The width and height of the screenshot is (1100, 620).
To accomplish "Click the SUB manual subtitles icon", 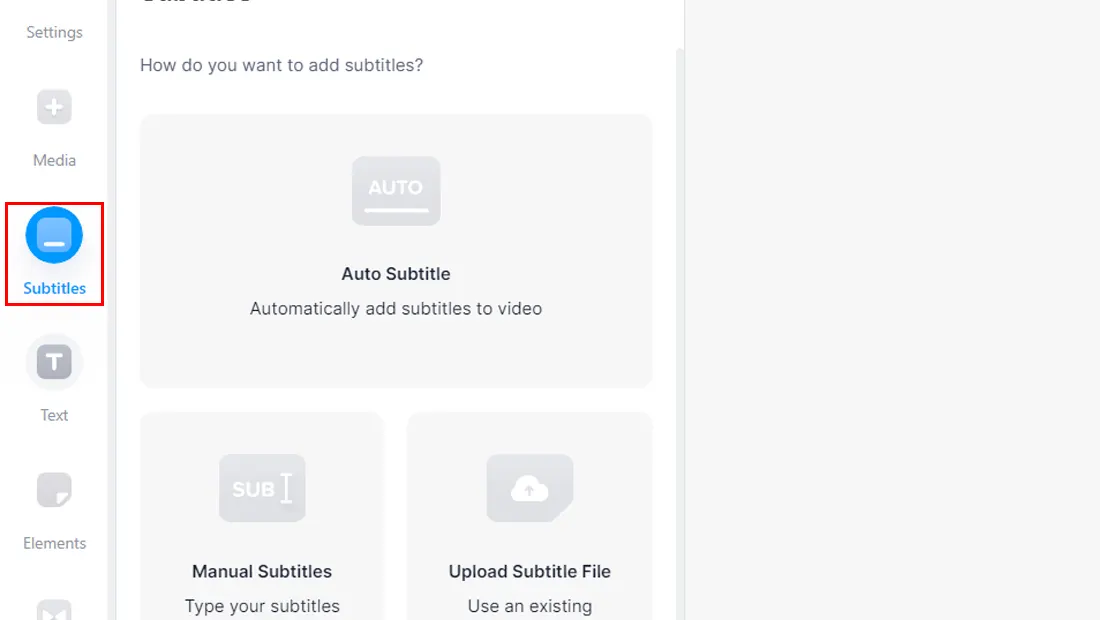I will coord(262,488).
